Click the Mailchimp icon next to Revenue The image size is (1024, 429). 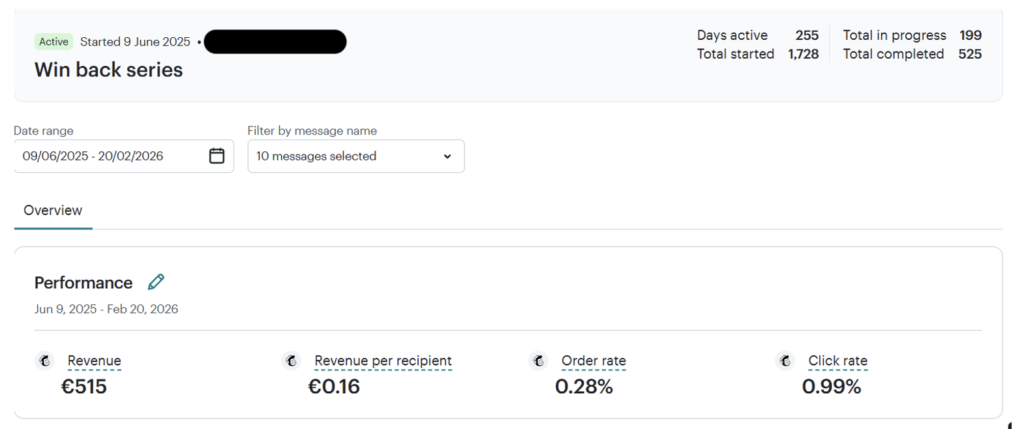pos(45,361)
